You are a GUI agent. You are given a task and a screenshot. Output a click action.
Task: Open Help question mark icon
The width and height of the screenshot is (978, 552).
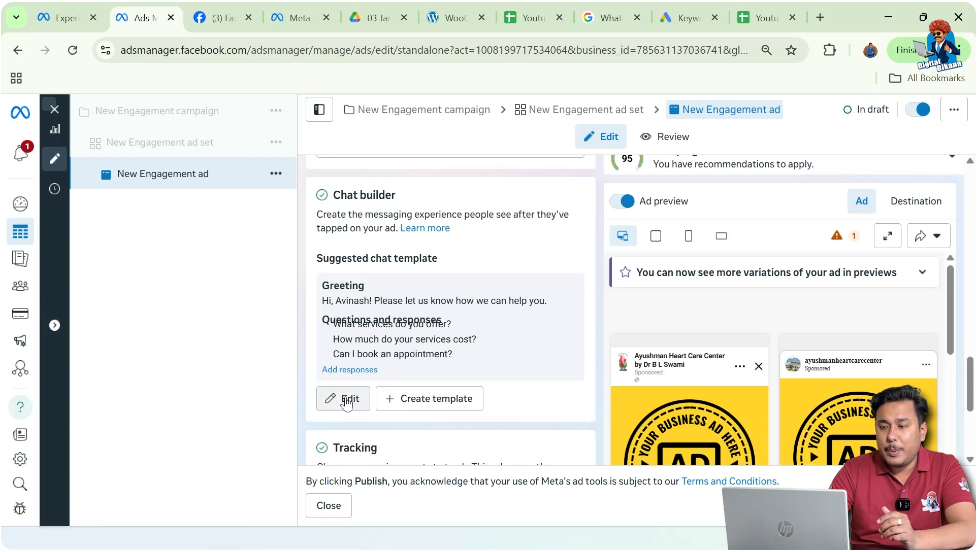pos(20,407)
